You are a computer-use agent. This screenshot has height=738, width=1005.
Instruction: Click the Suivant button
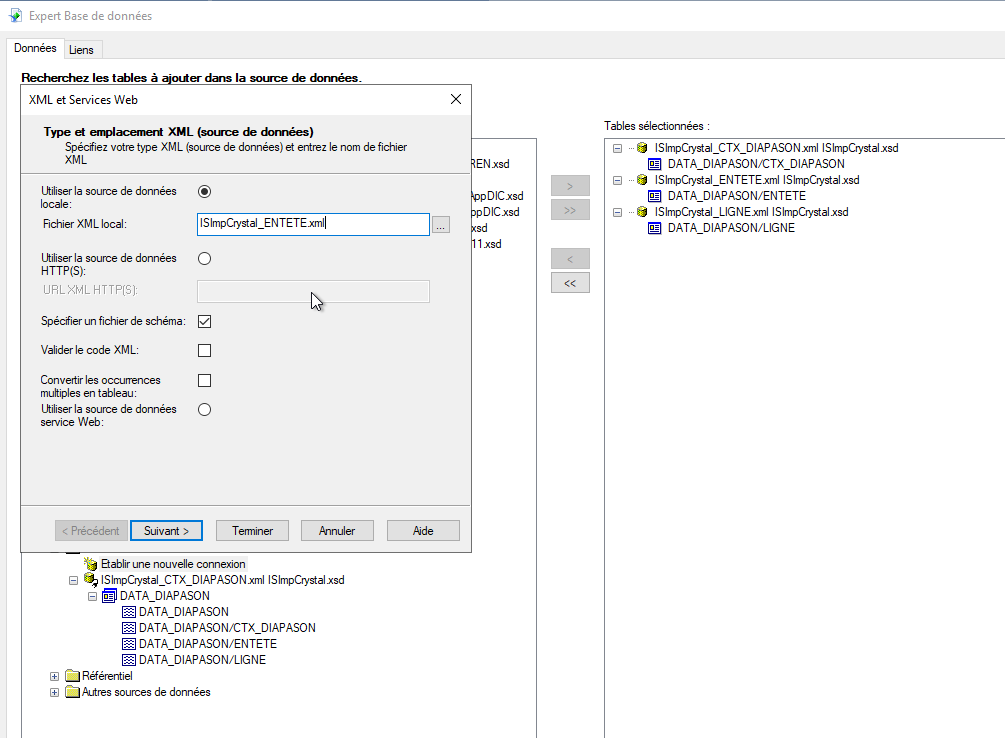click(166, 531)
